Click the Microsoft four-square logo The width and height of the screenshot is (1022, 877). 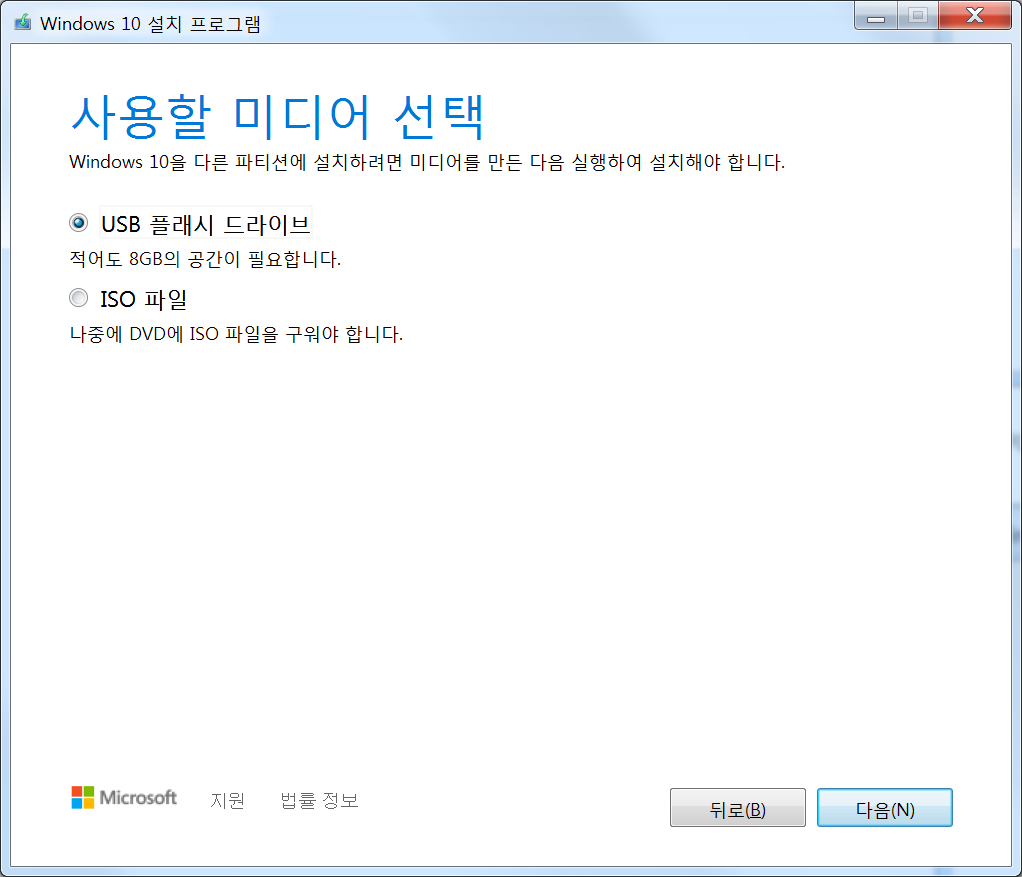click(83, 797)
